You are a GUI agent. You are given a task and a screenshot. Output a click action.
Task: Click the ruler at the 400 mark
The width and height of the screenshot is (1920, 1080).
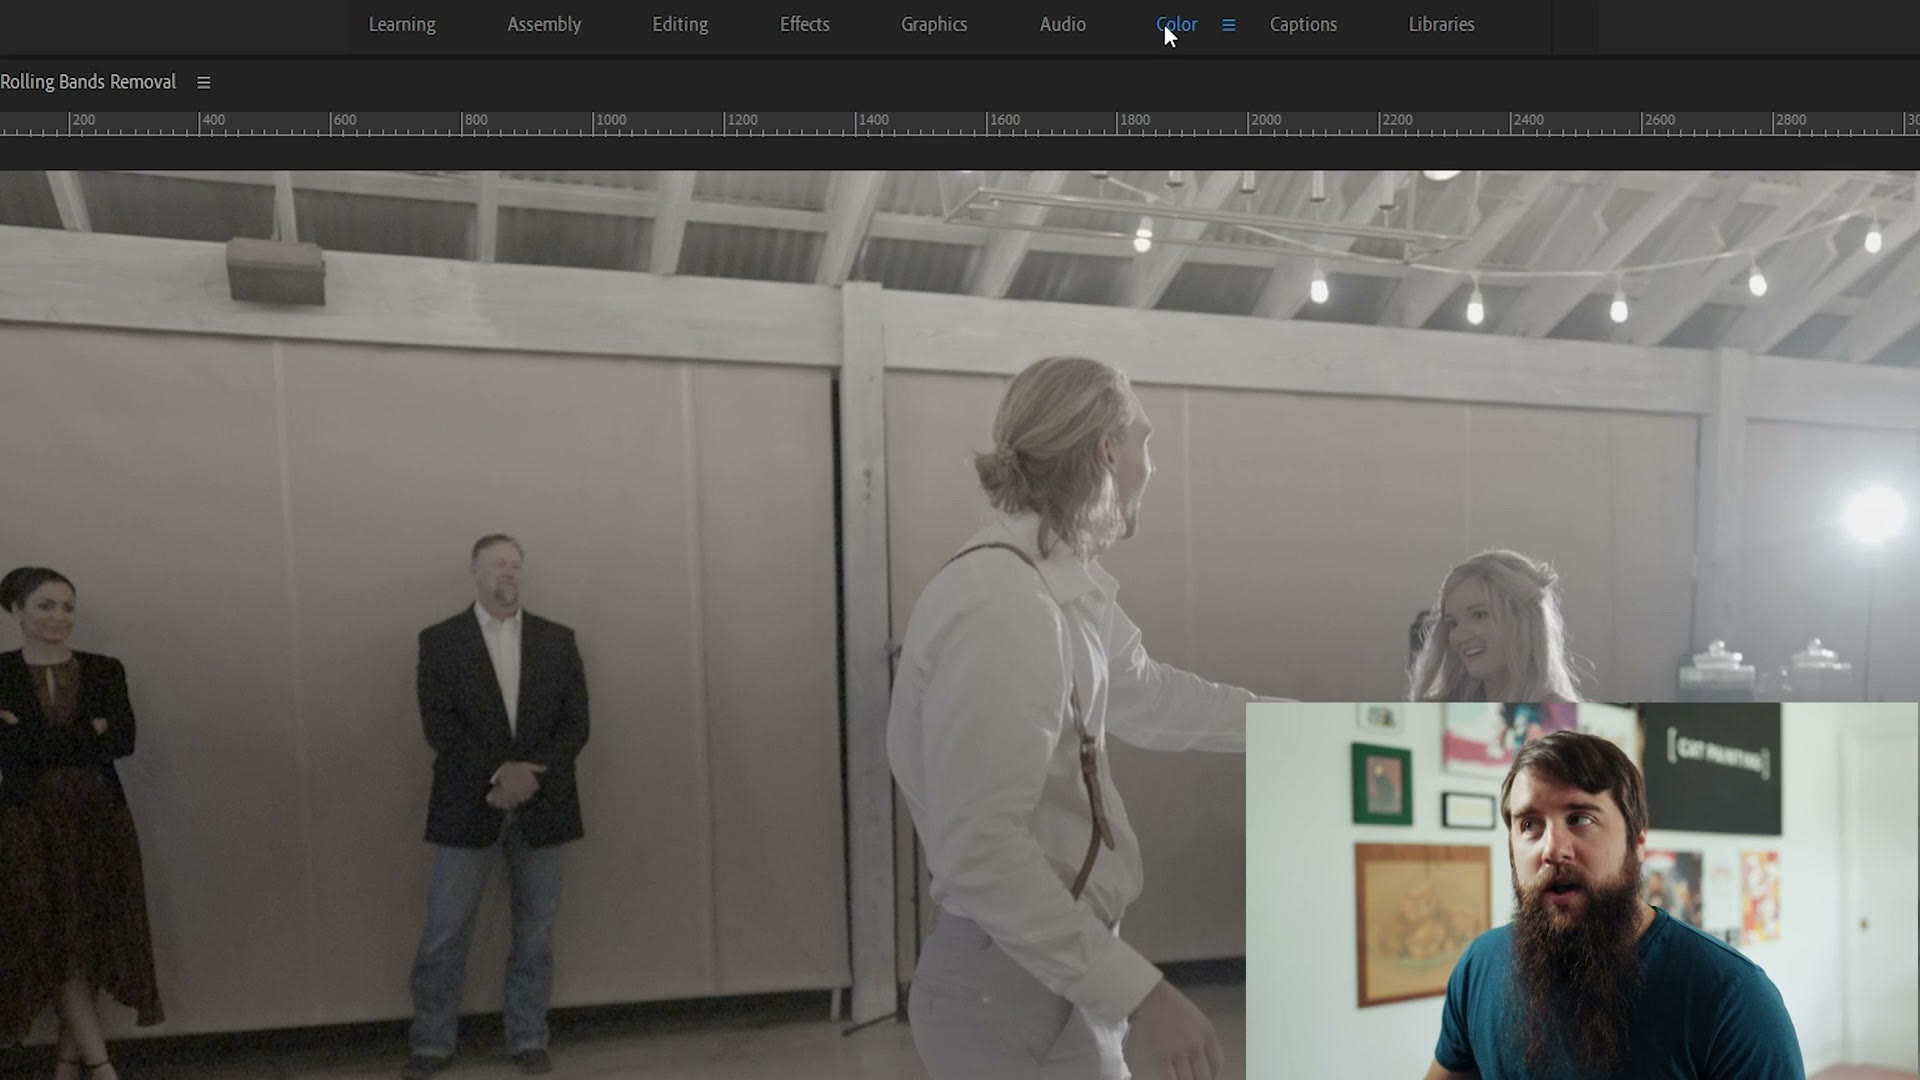pyautogui.click(x=213, y=120)
